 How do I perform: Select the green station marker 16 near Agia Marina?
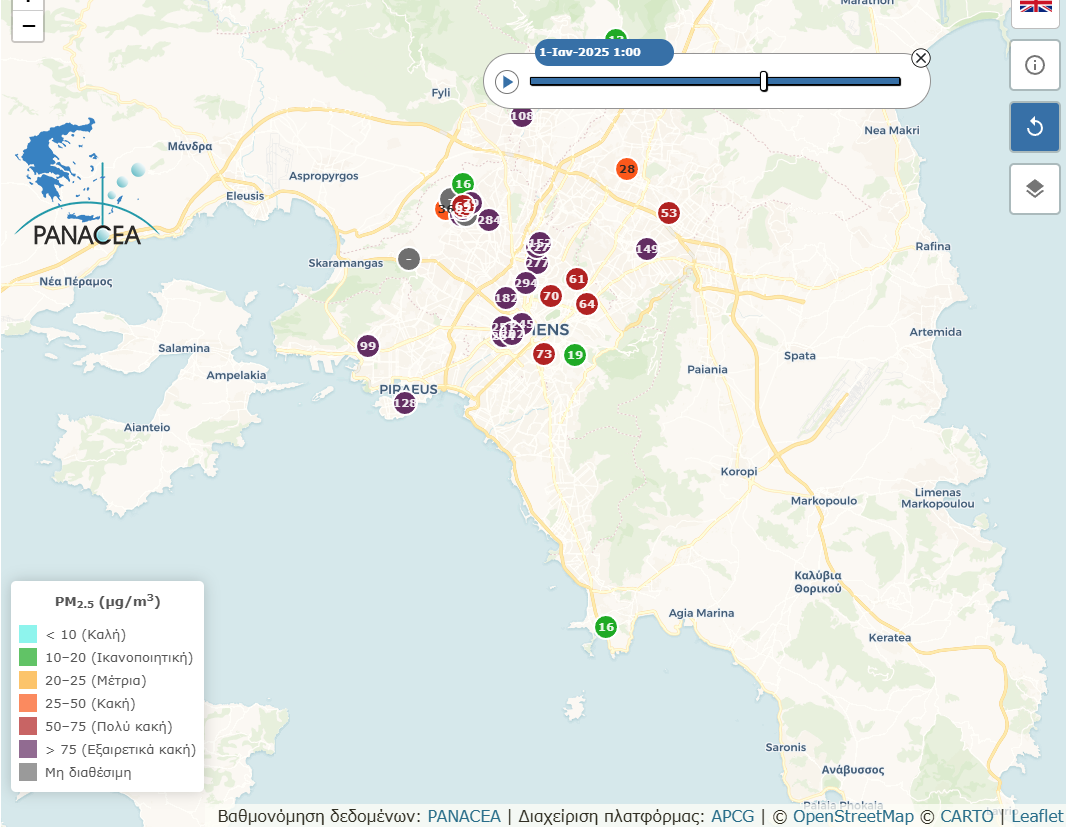coord(605,627)
